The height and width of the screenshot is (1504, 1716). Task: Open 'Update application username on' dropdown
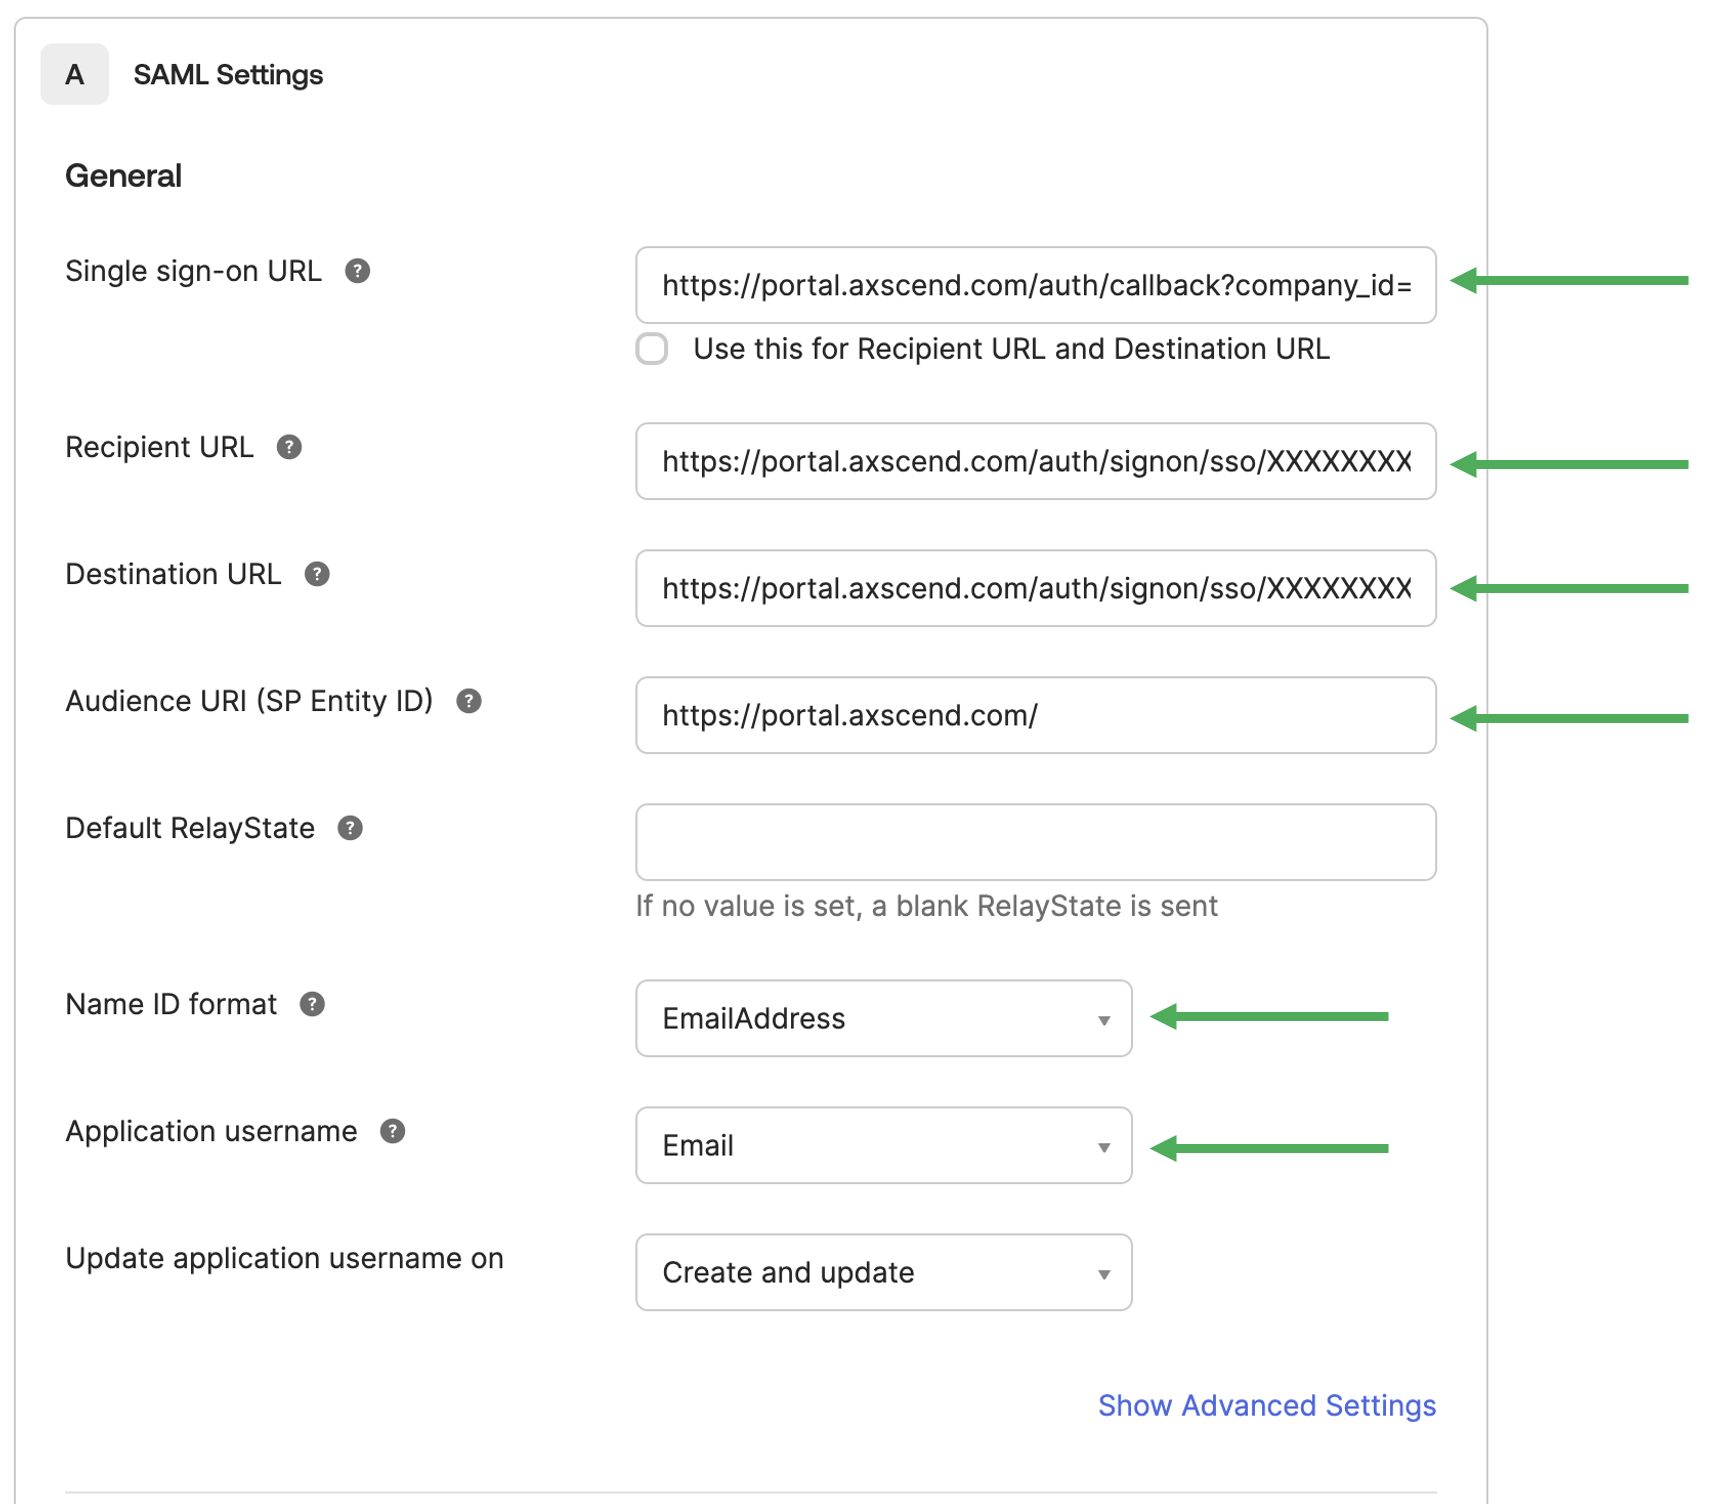(883, 1272)
